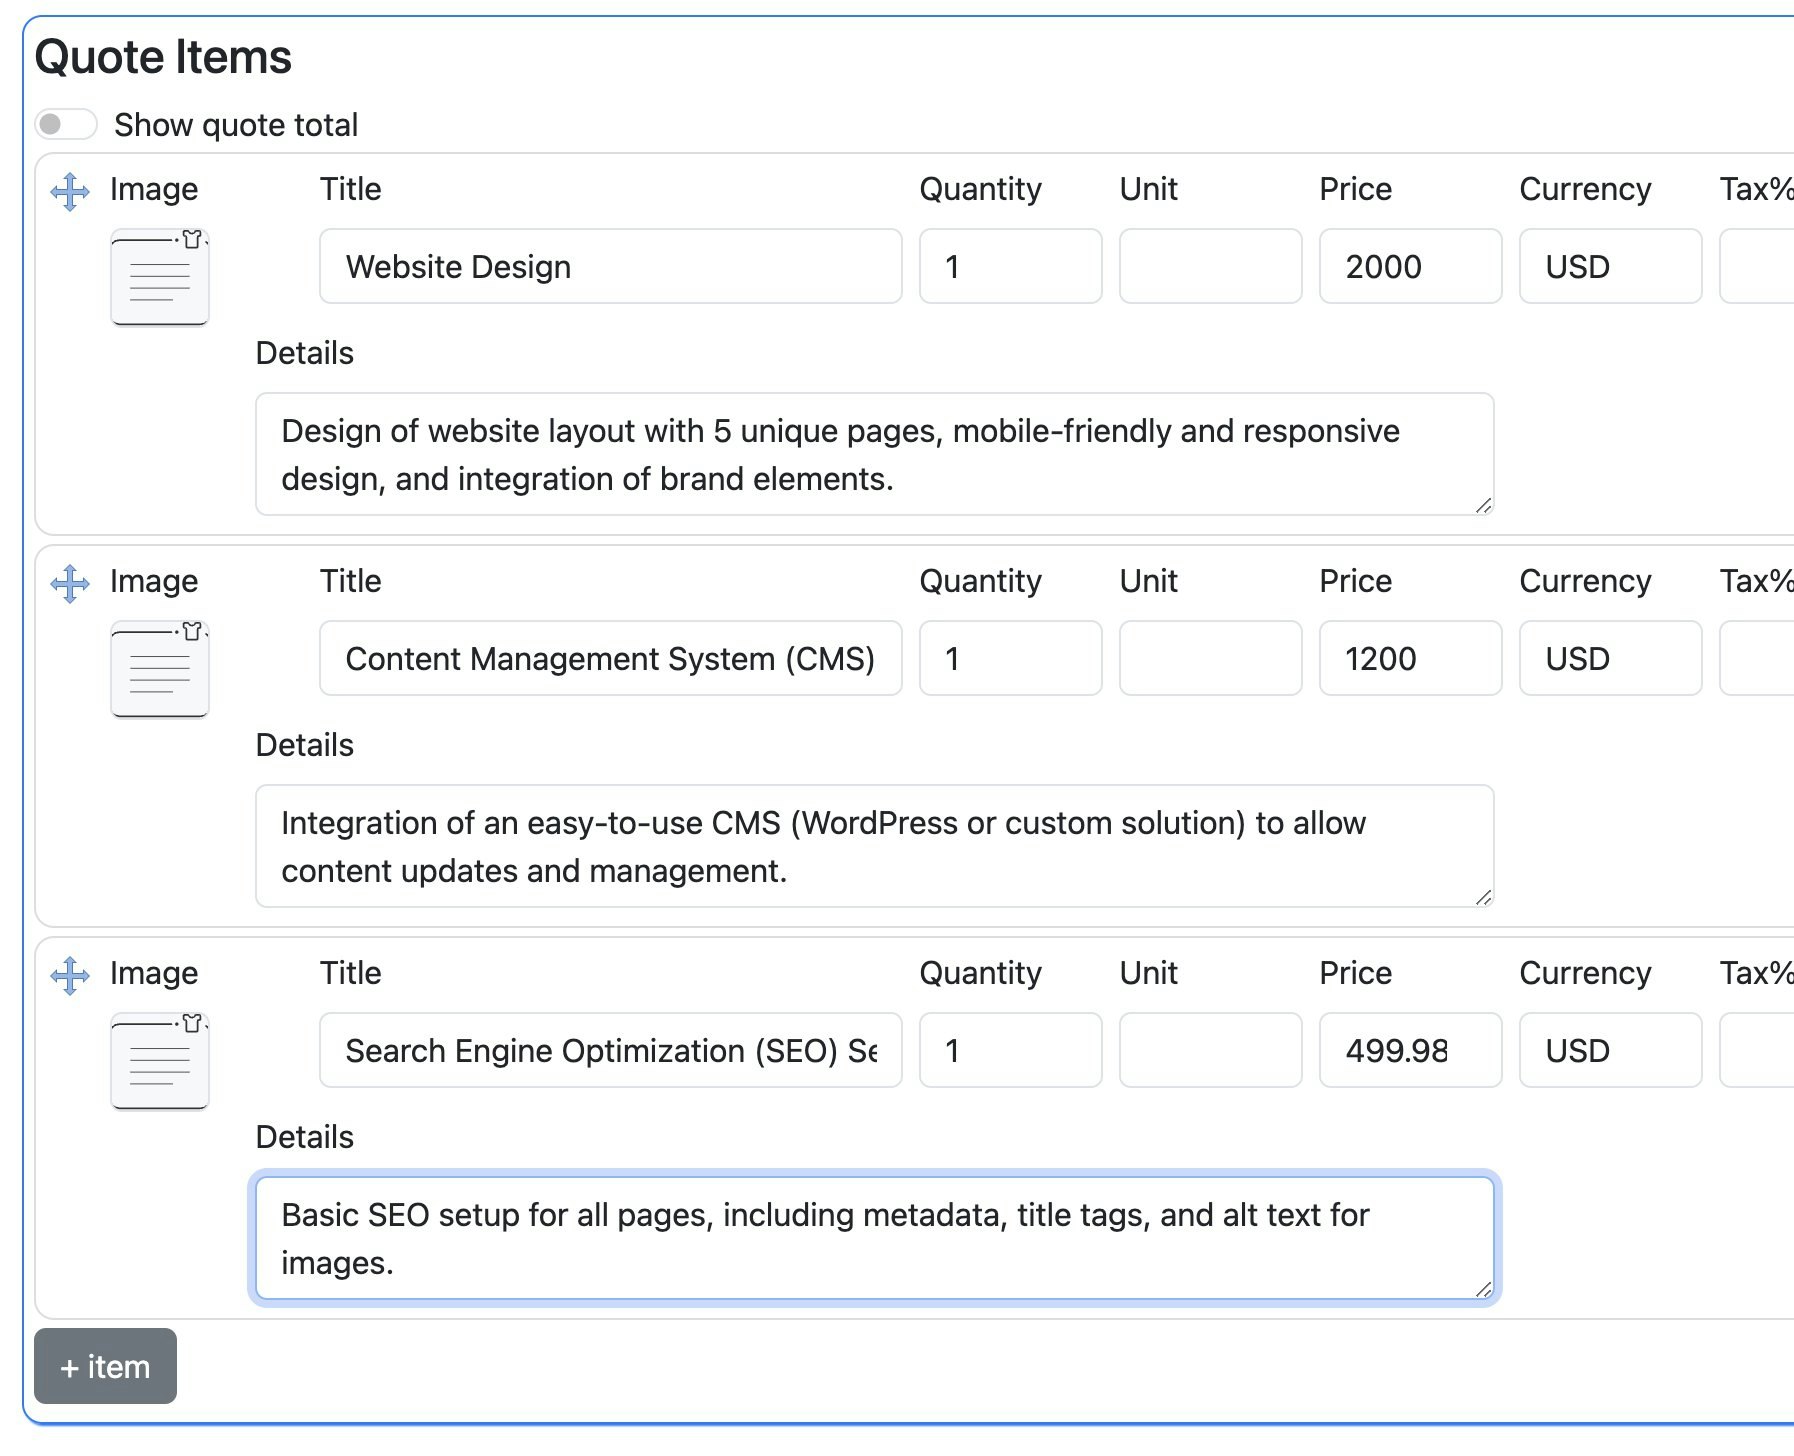
Task: Click the CMS integration details text area
Action: (874, 847)
